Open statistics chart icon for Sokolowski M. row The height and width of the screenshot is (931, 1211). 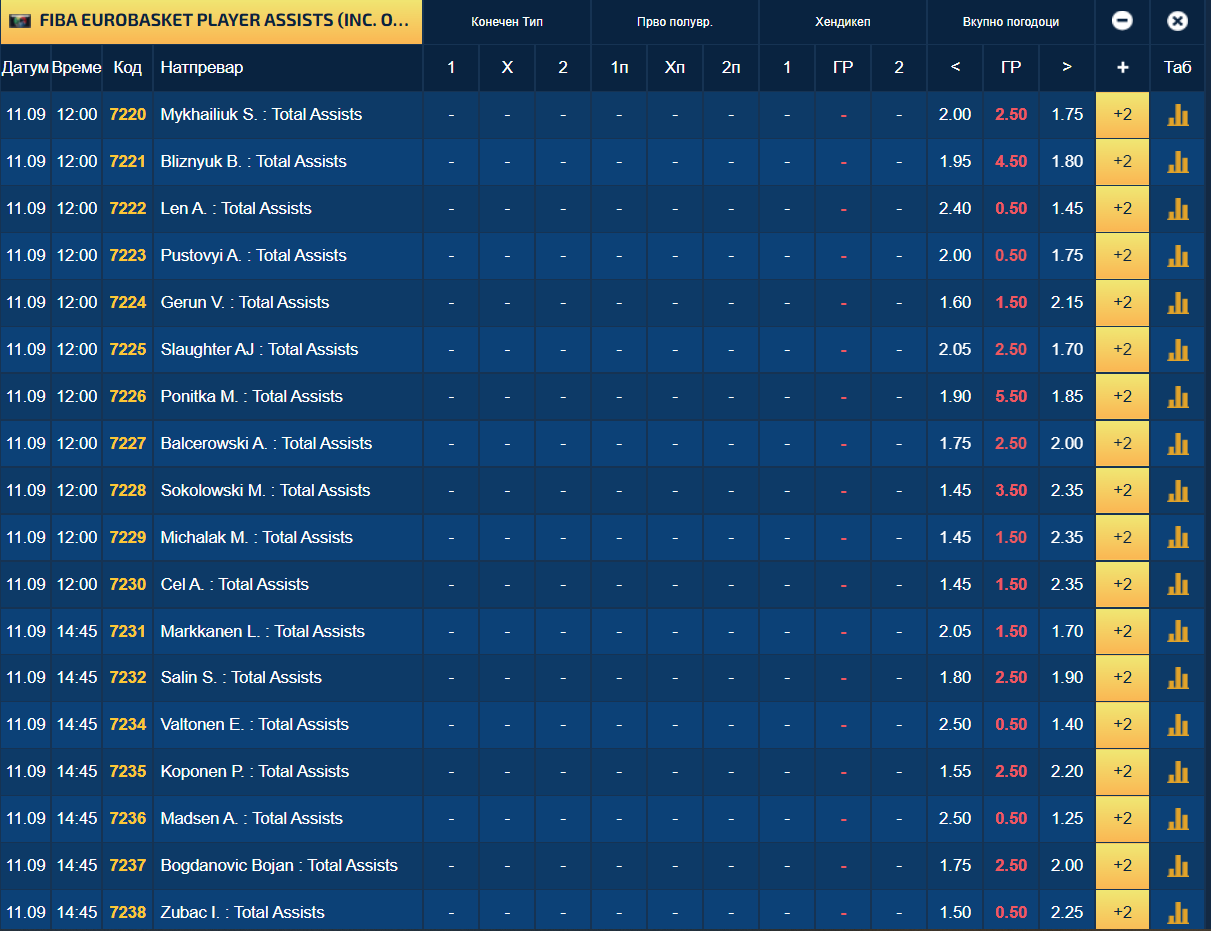coord(1178,491)
